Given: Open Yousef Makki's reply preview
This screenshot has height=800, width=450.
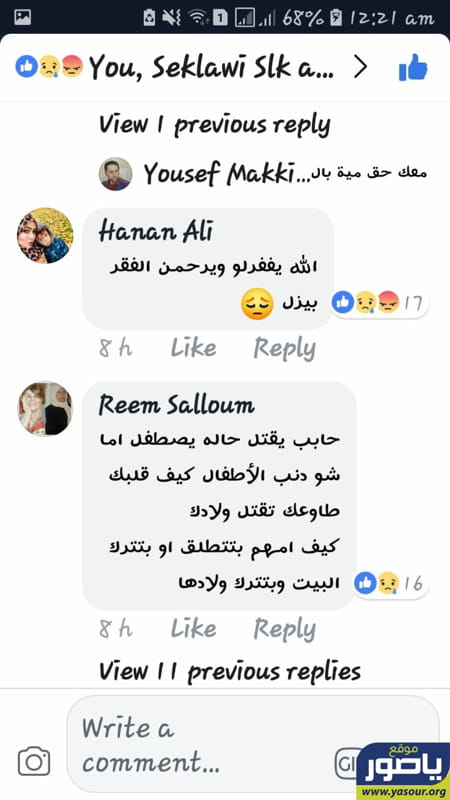Looking at the screenshot, I should click(285, 174).
